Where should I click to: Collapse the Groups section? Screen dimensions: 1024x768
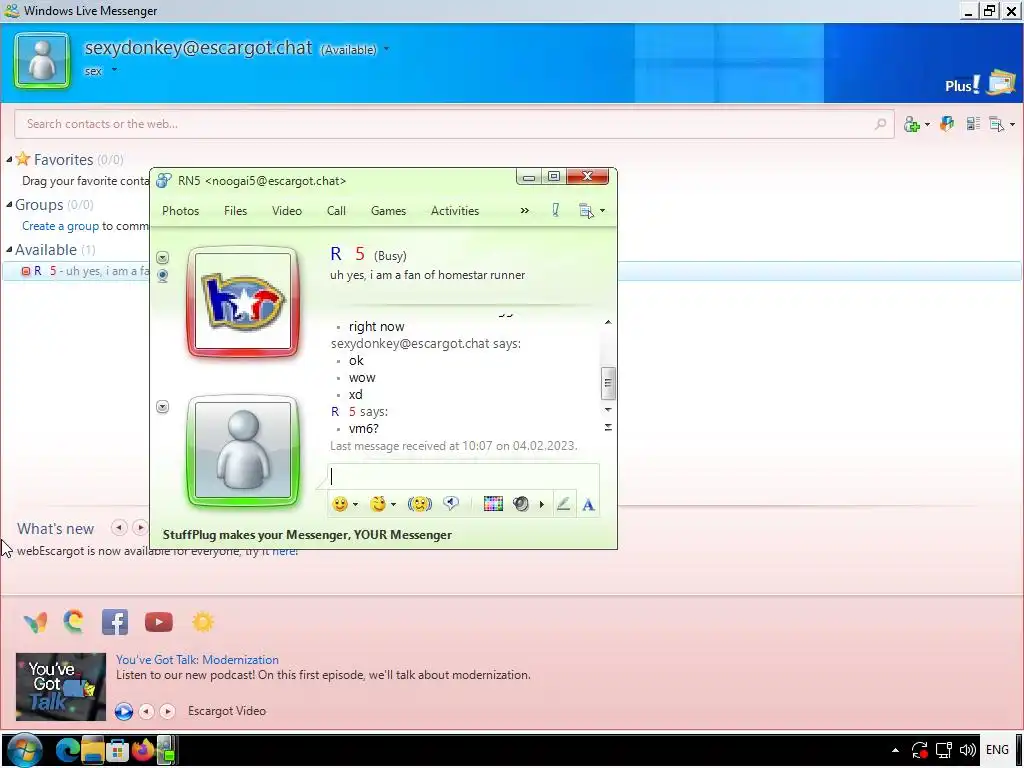point(9,204)
